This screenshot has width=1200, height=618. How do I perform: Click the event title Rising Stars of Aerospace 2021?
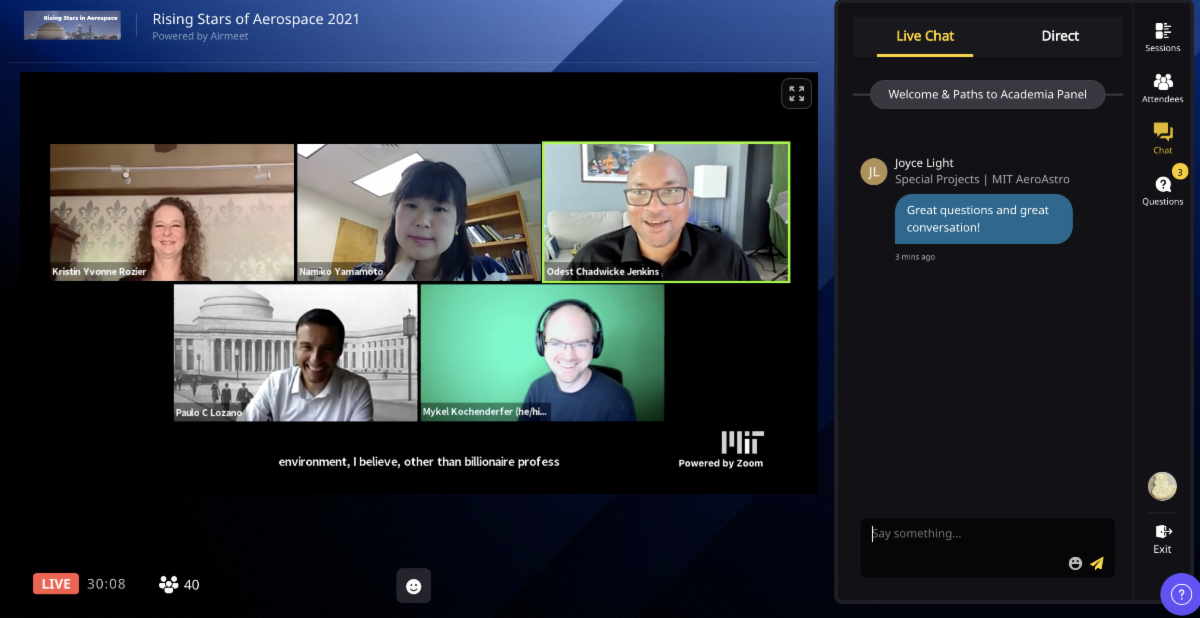(x=256, y=19)
